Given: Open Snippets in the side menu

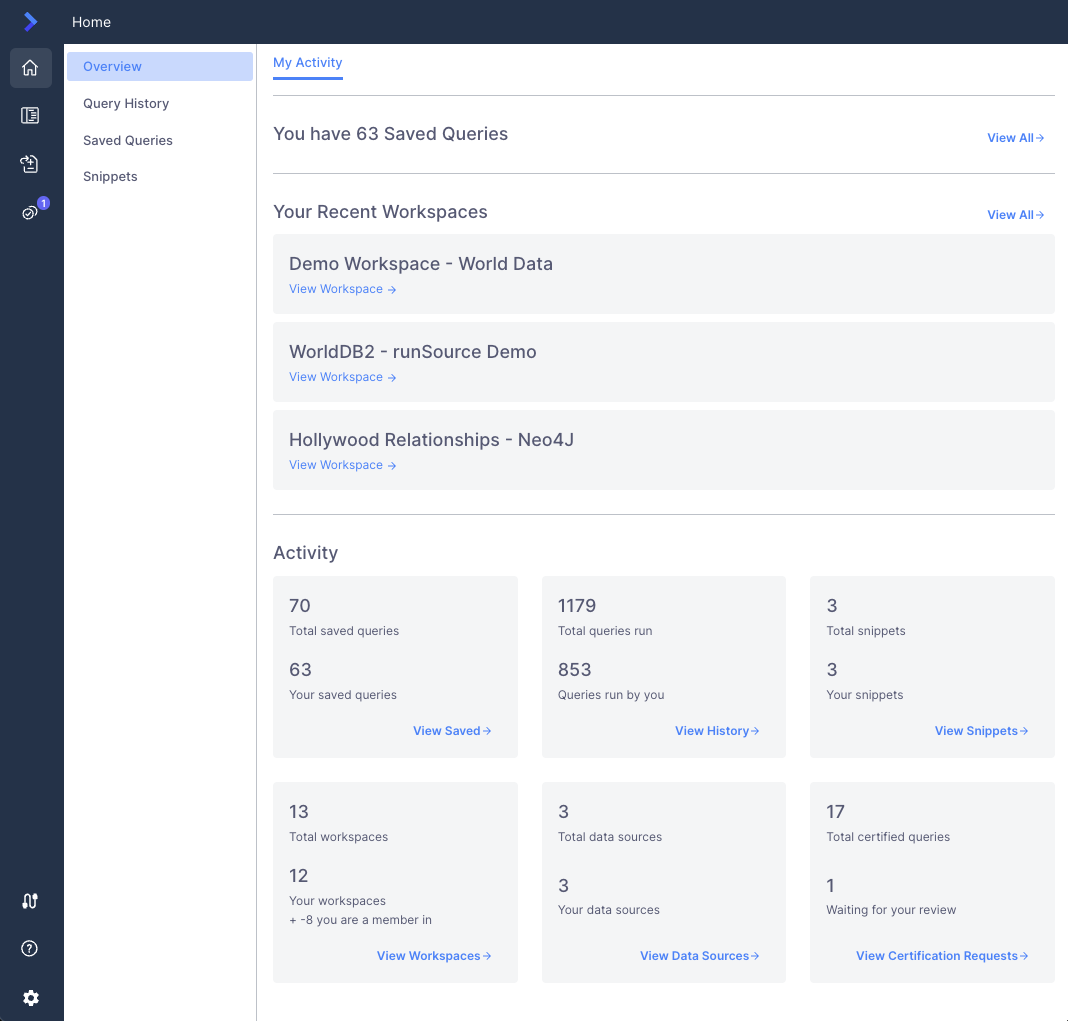Looking at the screenshot, I should tap(110, 177).
